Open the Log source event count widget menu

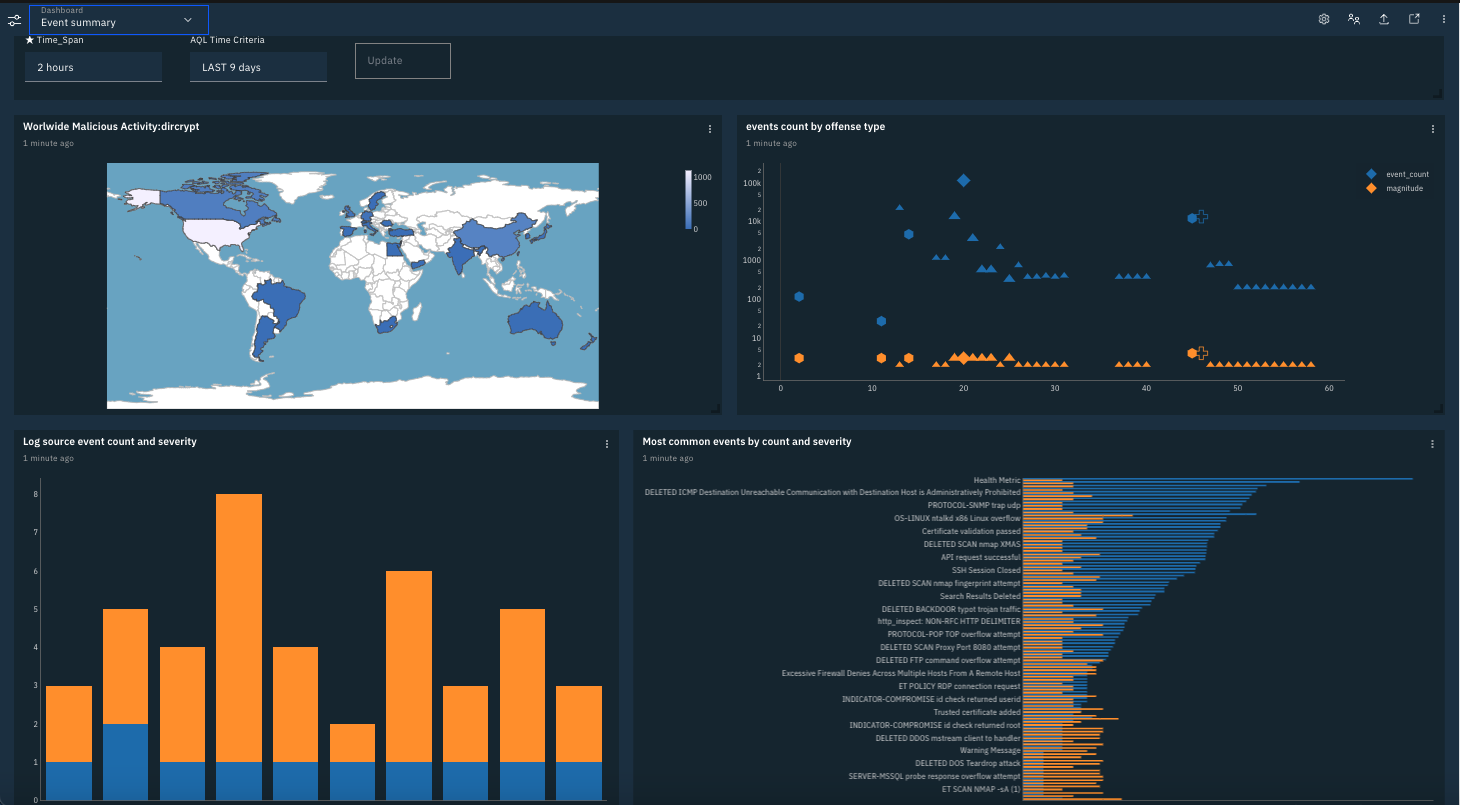coord(606,443)
